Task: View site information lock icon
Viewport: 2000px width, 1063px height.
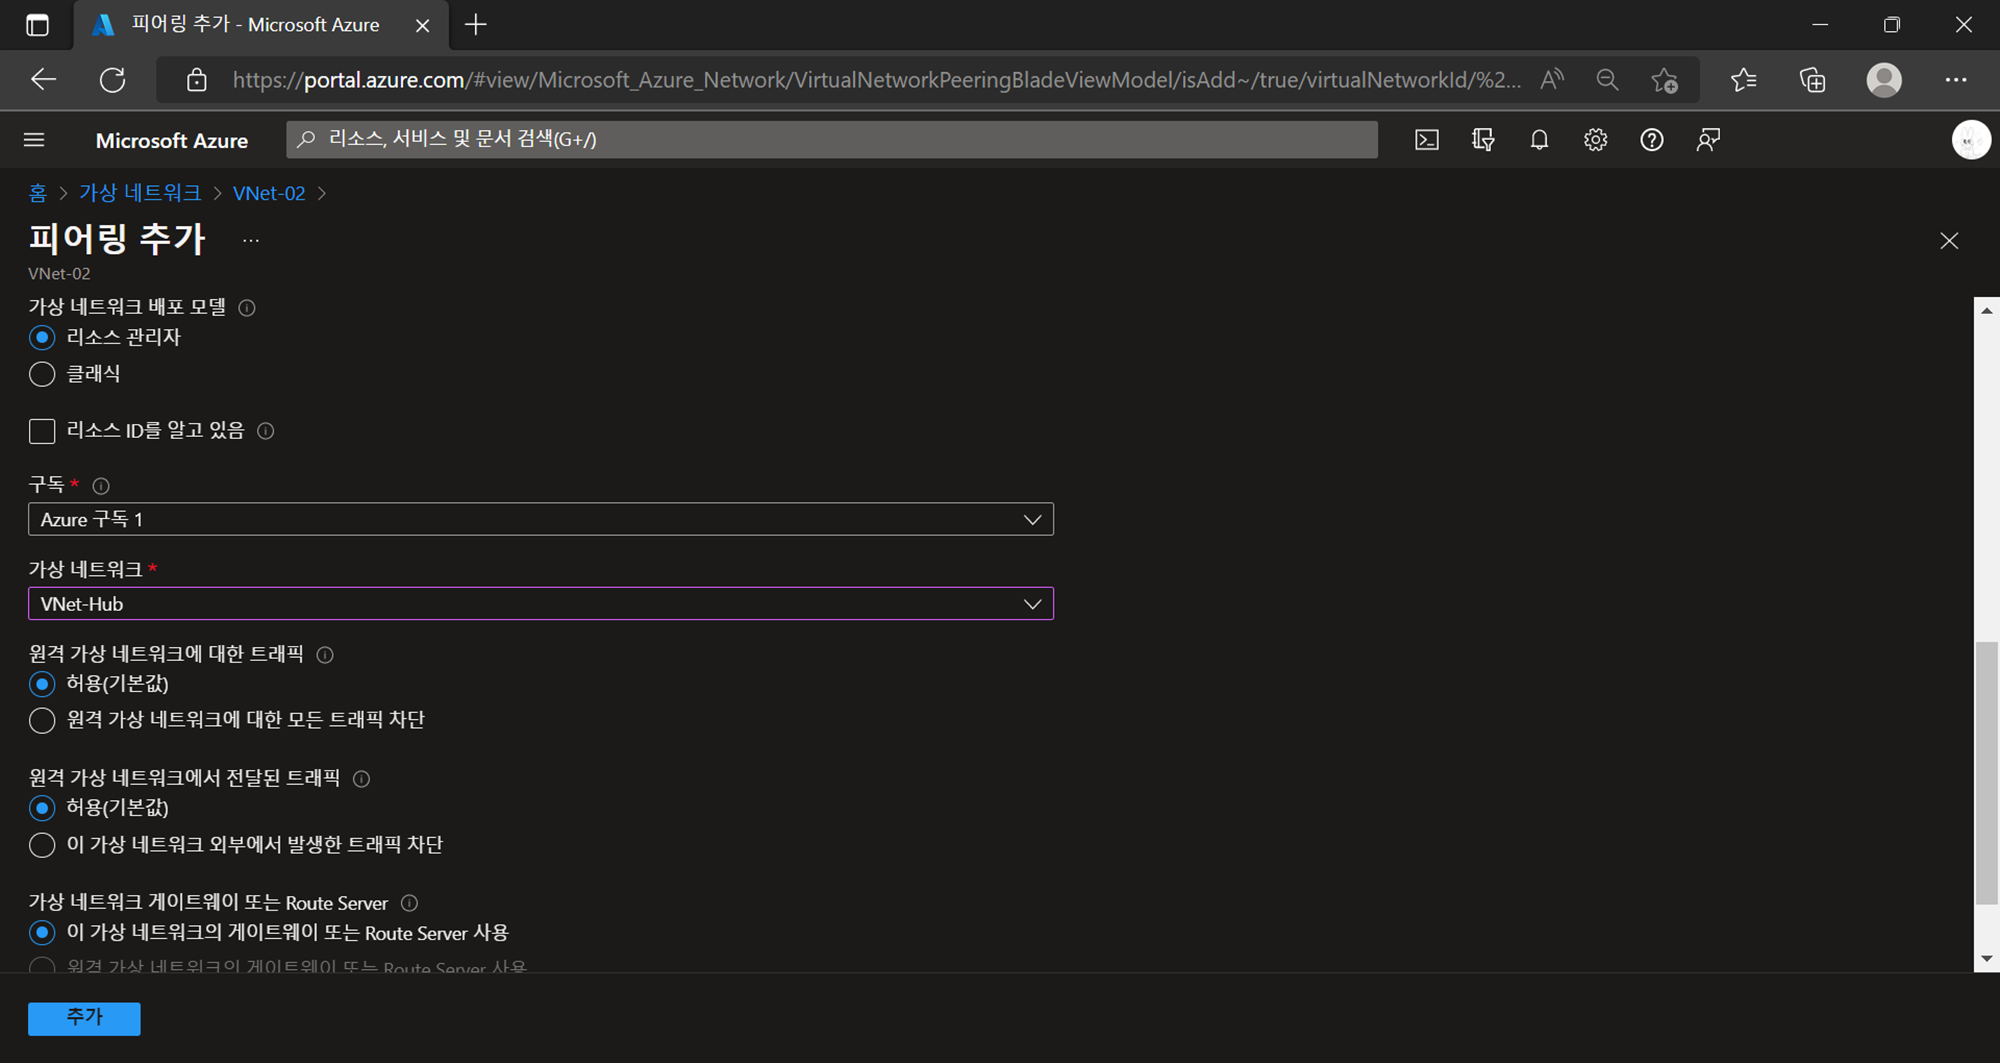Action: point(197,80)
